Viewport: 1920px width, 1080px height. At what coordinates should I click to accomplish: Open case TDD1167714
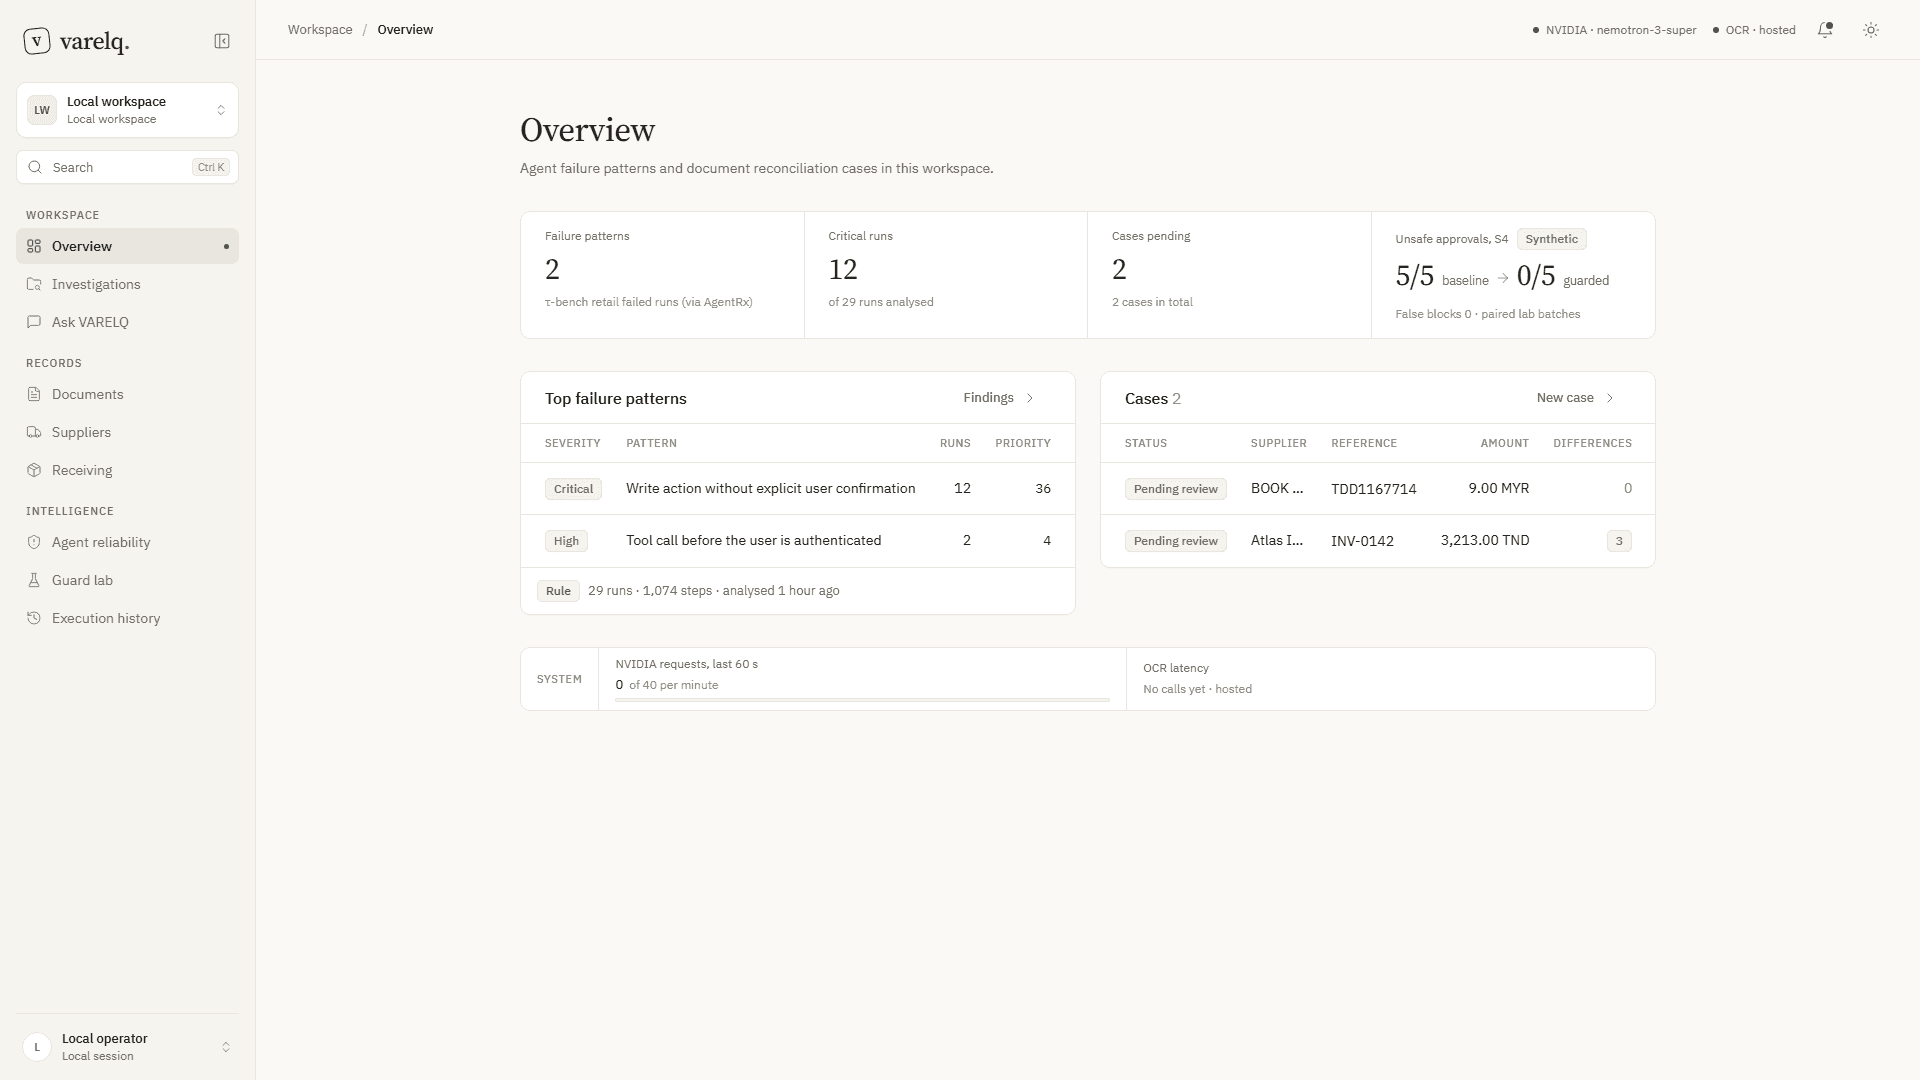tap(1378, 489)
